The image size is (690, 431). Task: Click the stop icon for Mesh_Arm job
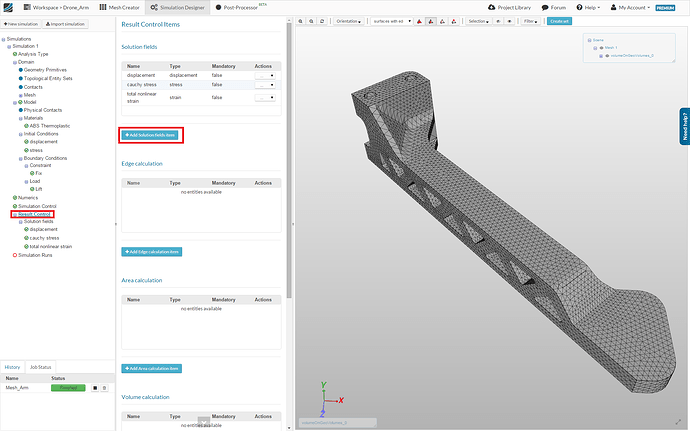[95, 387]
